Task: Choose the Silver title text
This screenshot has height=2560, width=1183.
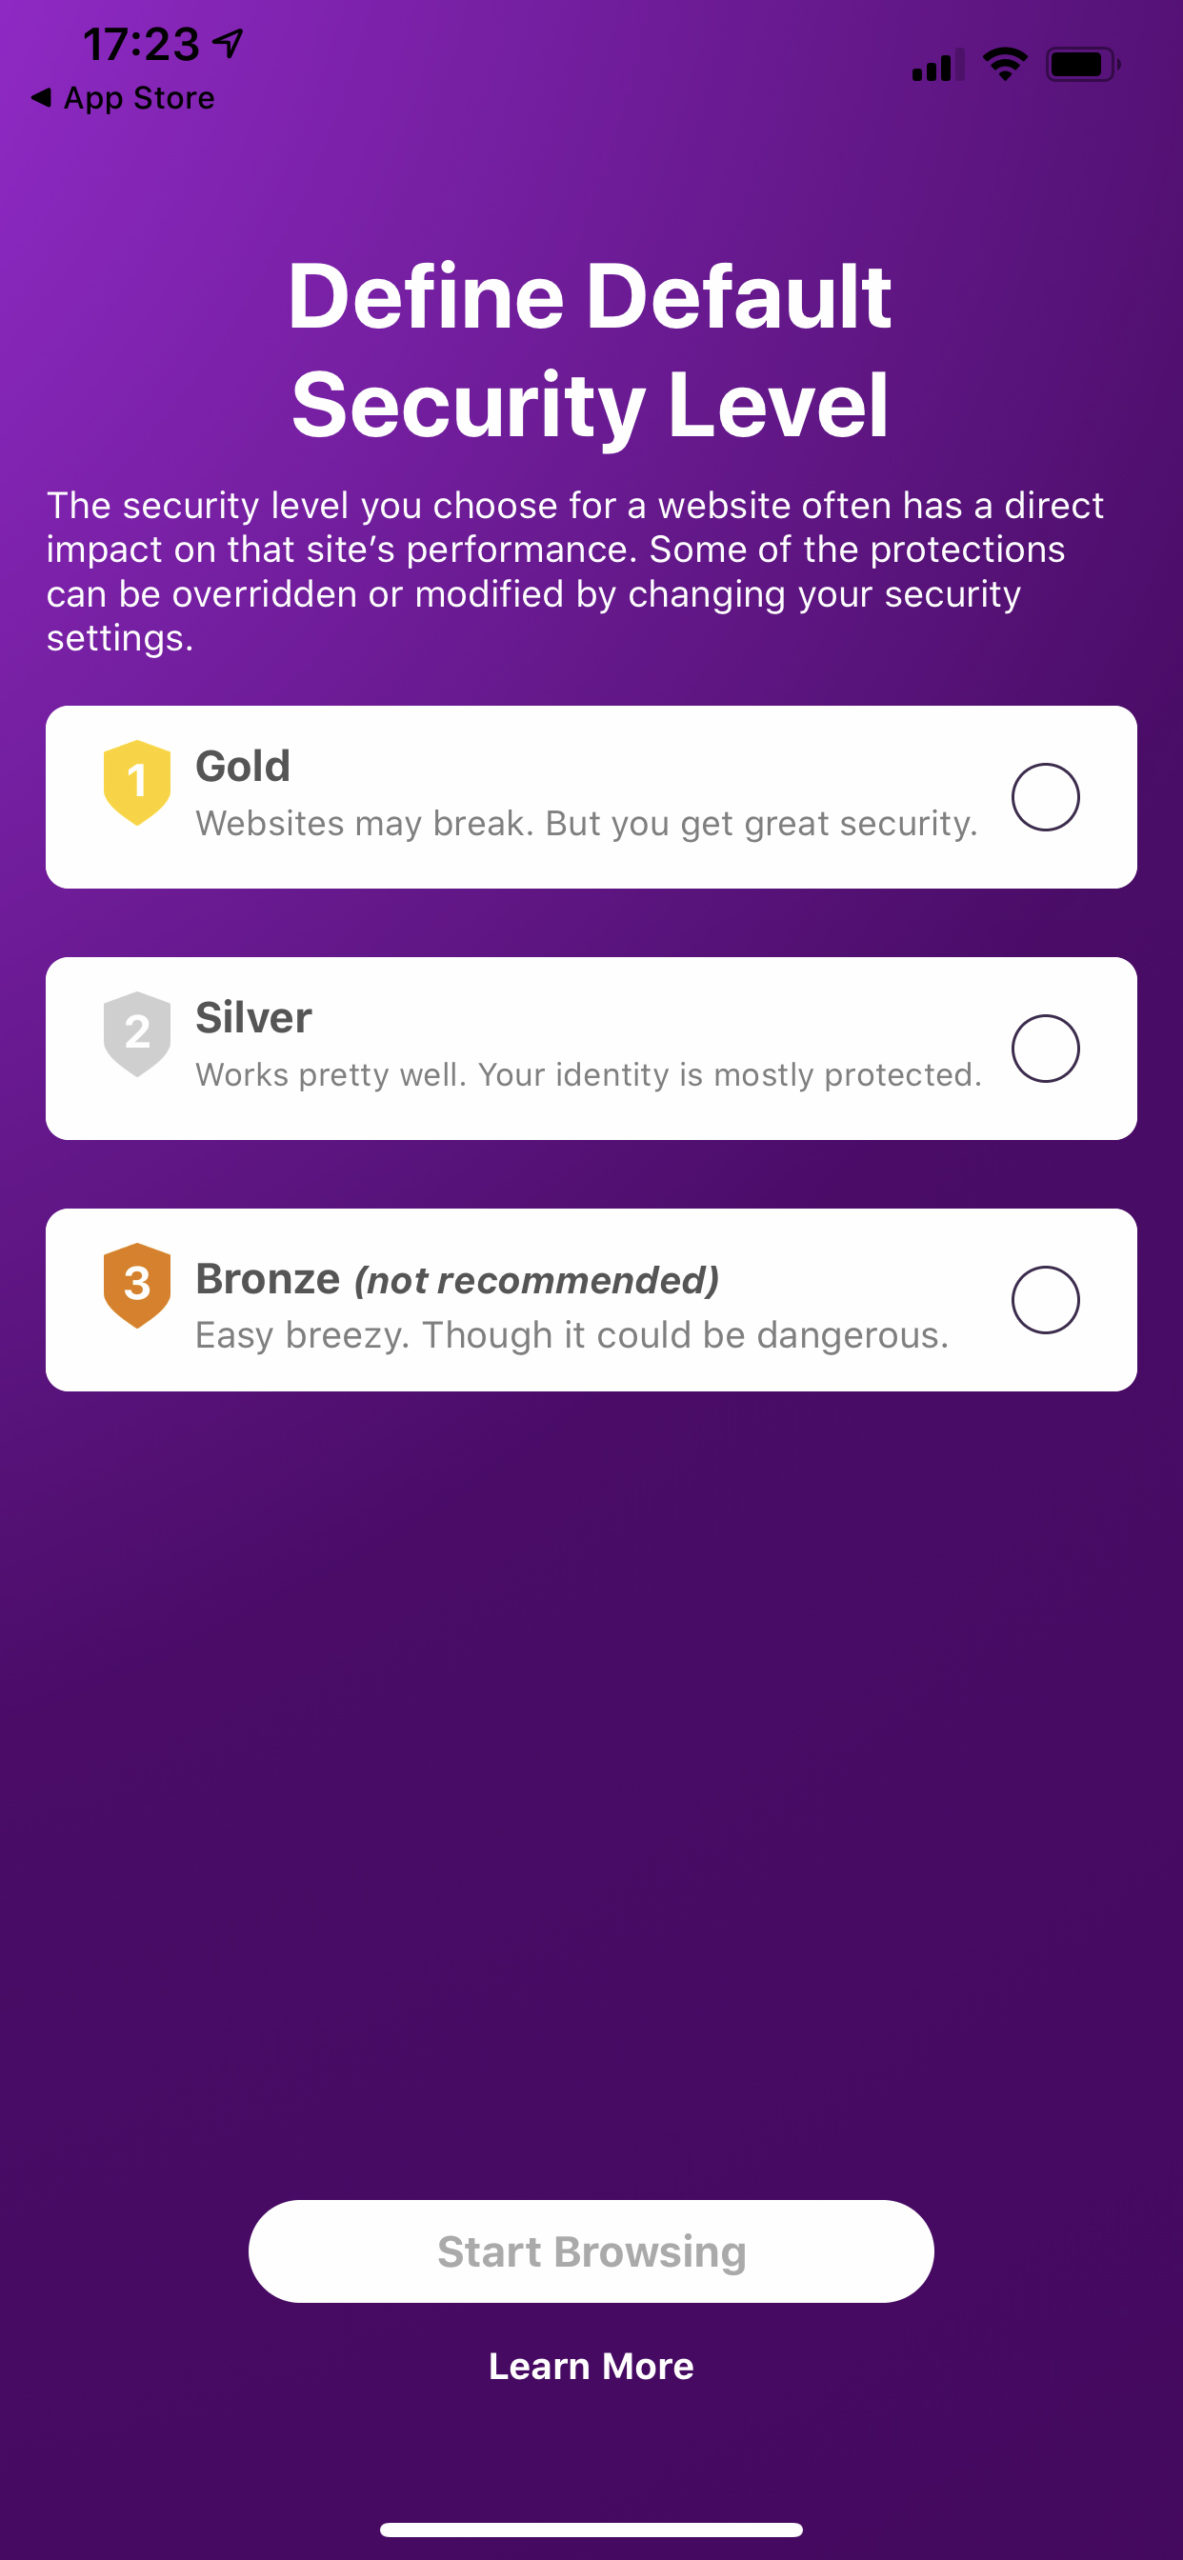Action: point(254,1018)
